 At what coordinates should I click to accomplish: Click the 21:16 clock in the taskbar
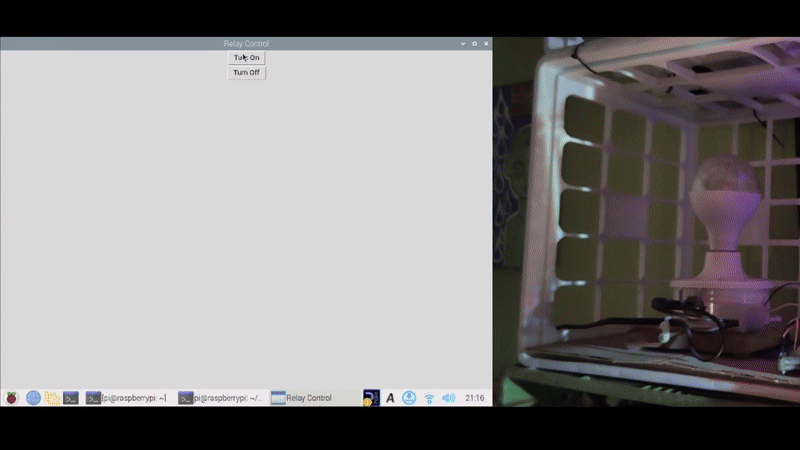click(475, 397)
